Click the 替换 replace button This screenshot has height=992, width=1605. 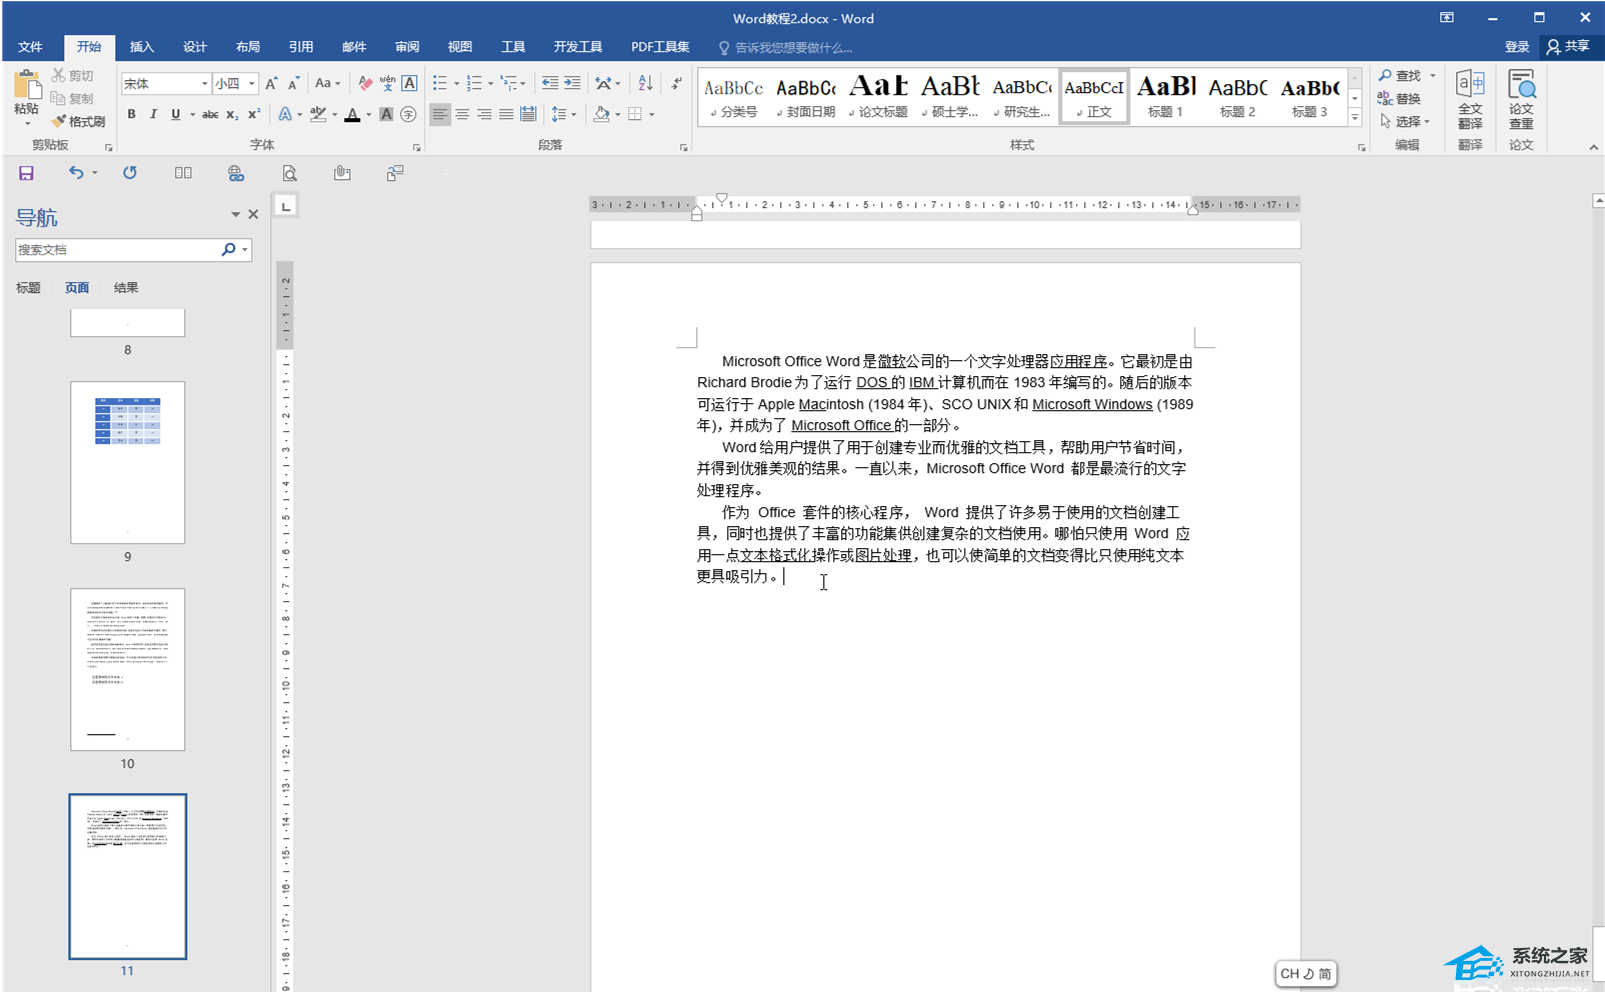(x=1399, y=98)
